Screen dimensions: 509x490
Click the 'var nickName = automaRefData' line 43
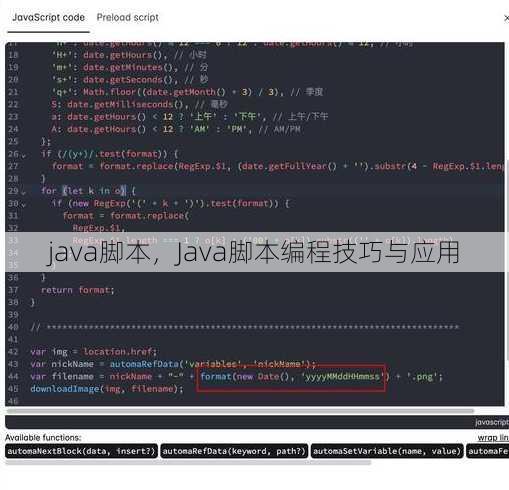pyautogui.click(x=173, y=364)
